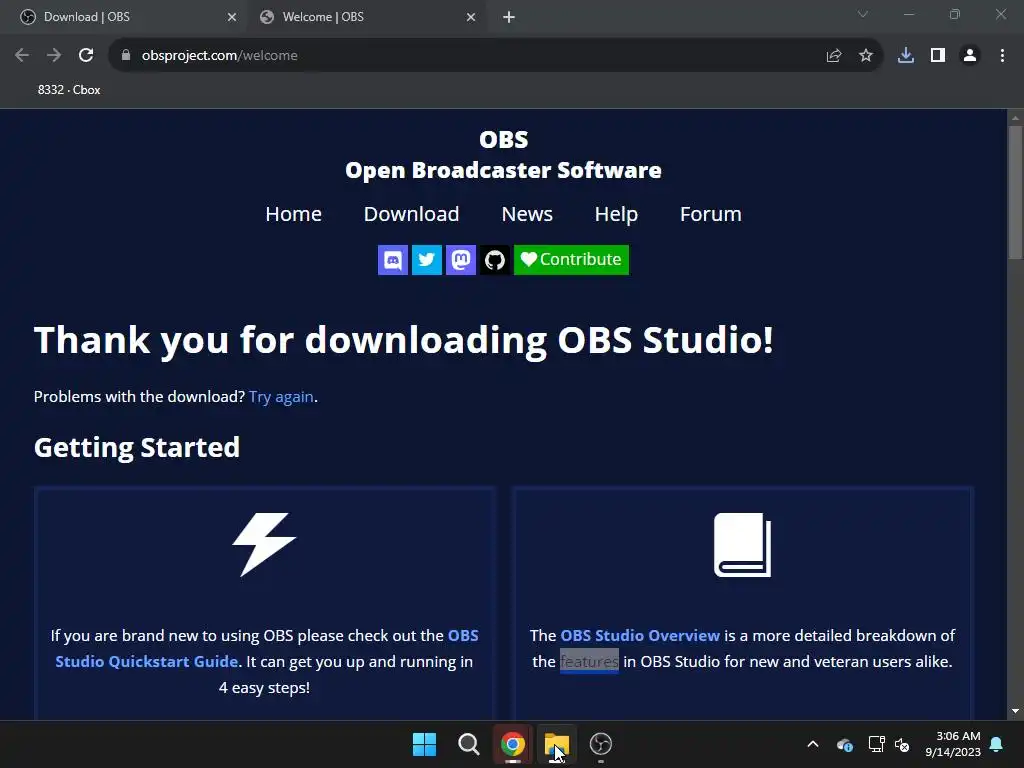Open the Chrome profile icon
This screenshot has height=768, width=1024.
pos(970,56)
